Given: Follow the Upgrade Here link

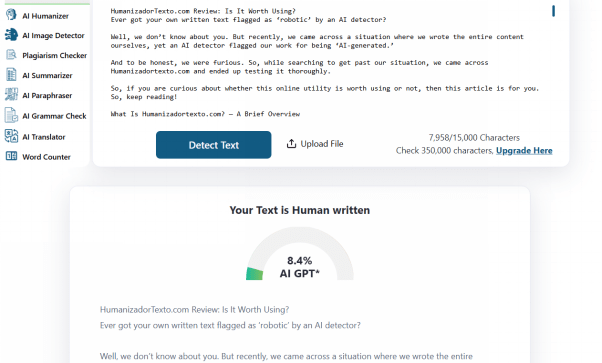Looking at the screenshot, I should click(x=524, y=151).
